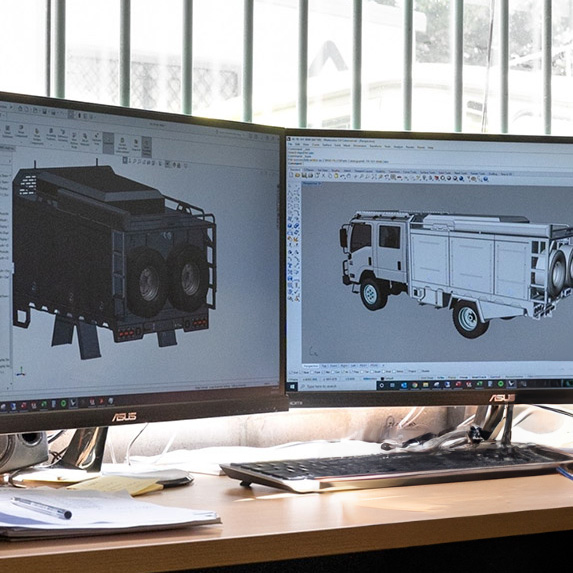Screen dimensions: 573x573
Task: Open the Perspective viewport title dropdown
Action: pos(311,183)
